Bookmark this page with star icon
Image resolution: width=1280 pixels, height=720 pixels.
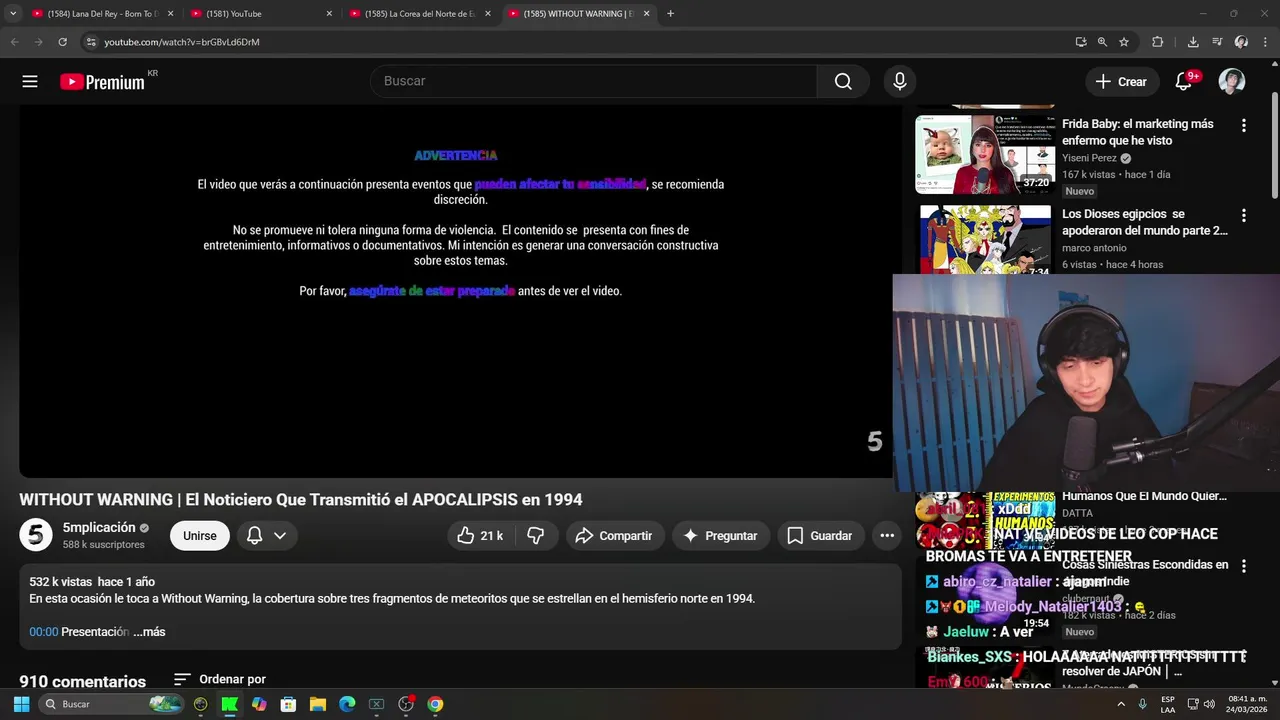click(x=1124, y=42)
